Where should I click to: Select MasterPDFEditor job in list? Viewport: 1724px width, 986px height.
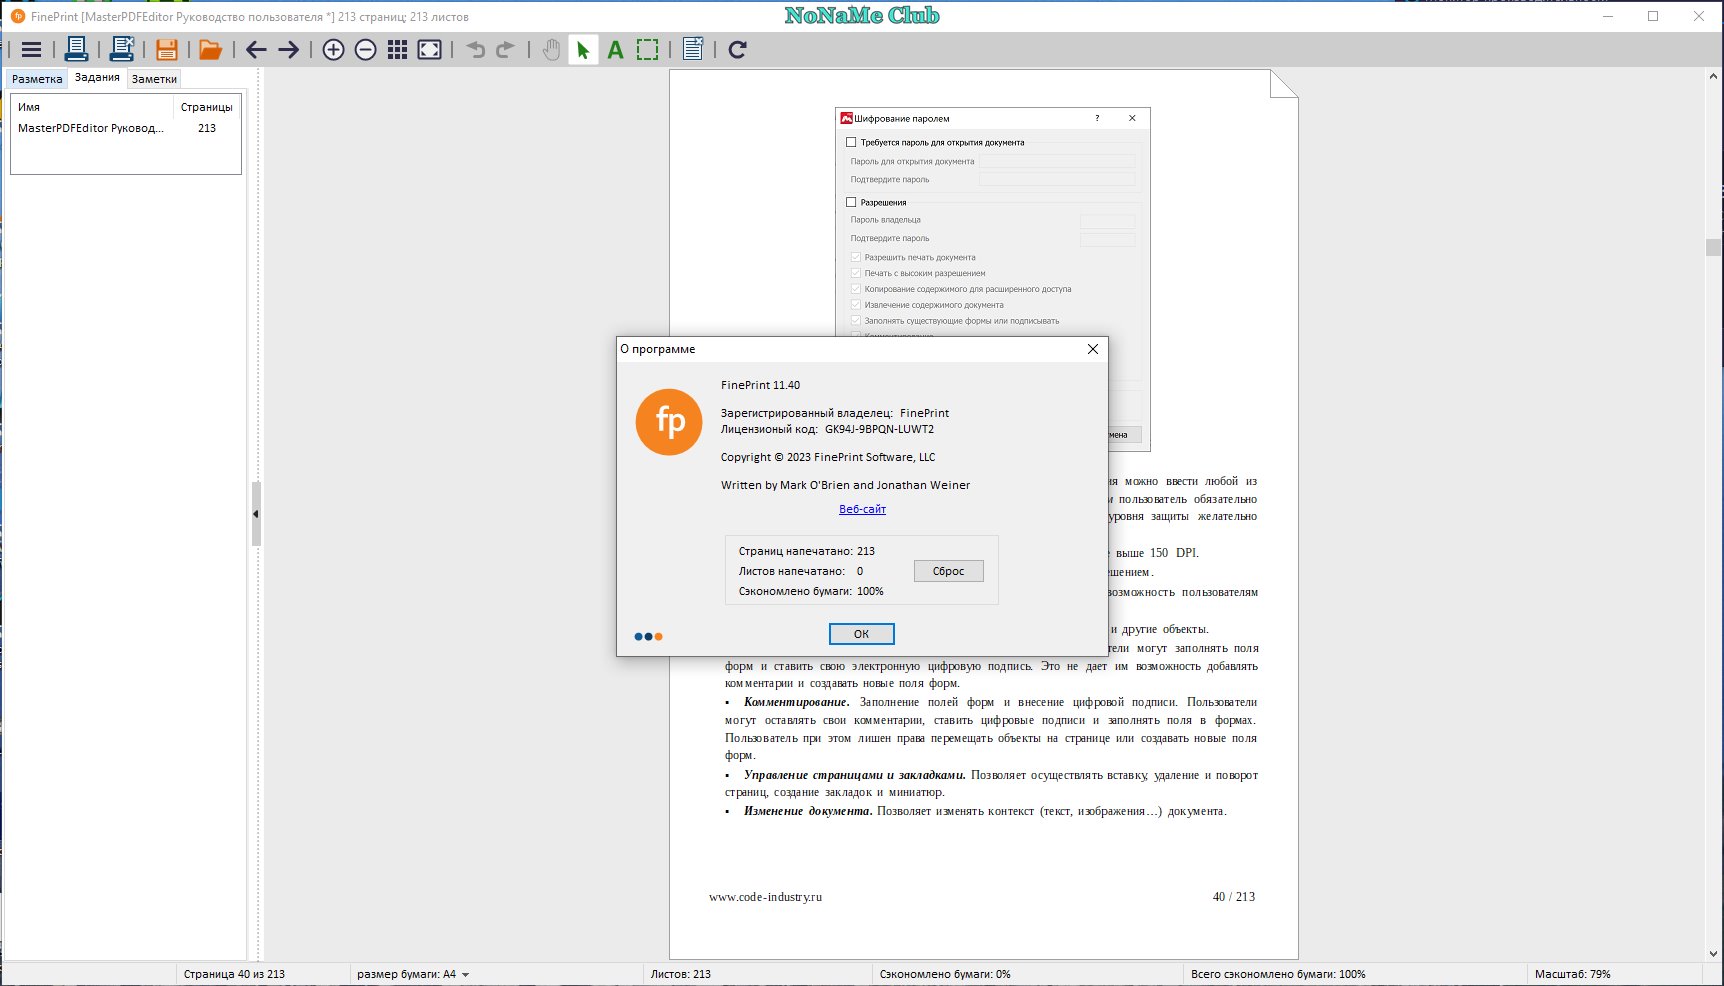[125, 128]
